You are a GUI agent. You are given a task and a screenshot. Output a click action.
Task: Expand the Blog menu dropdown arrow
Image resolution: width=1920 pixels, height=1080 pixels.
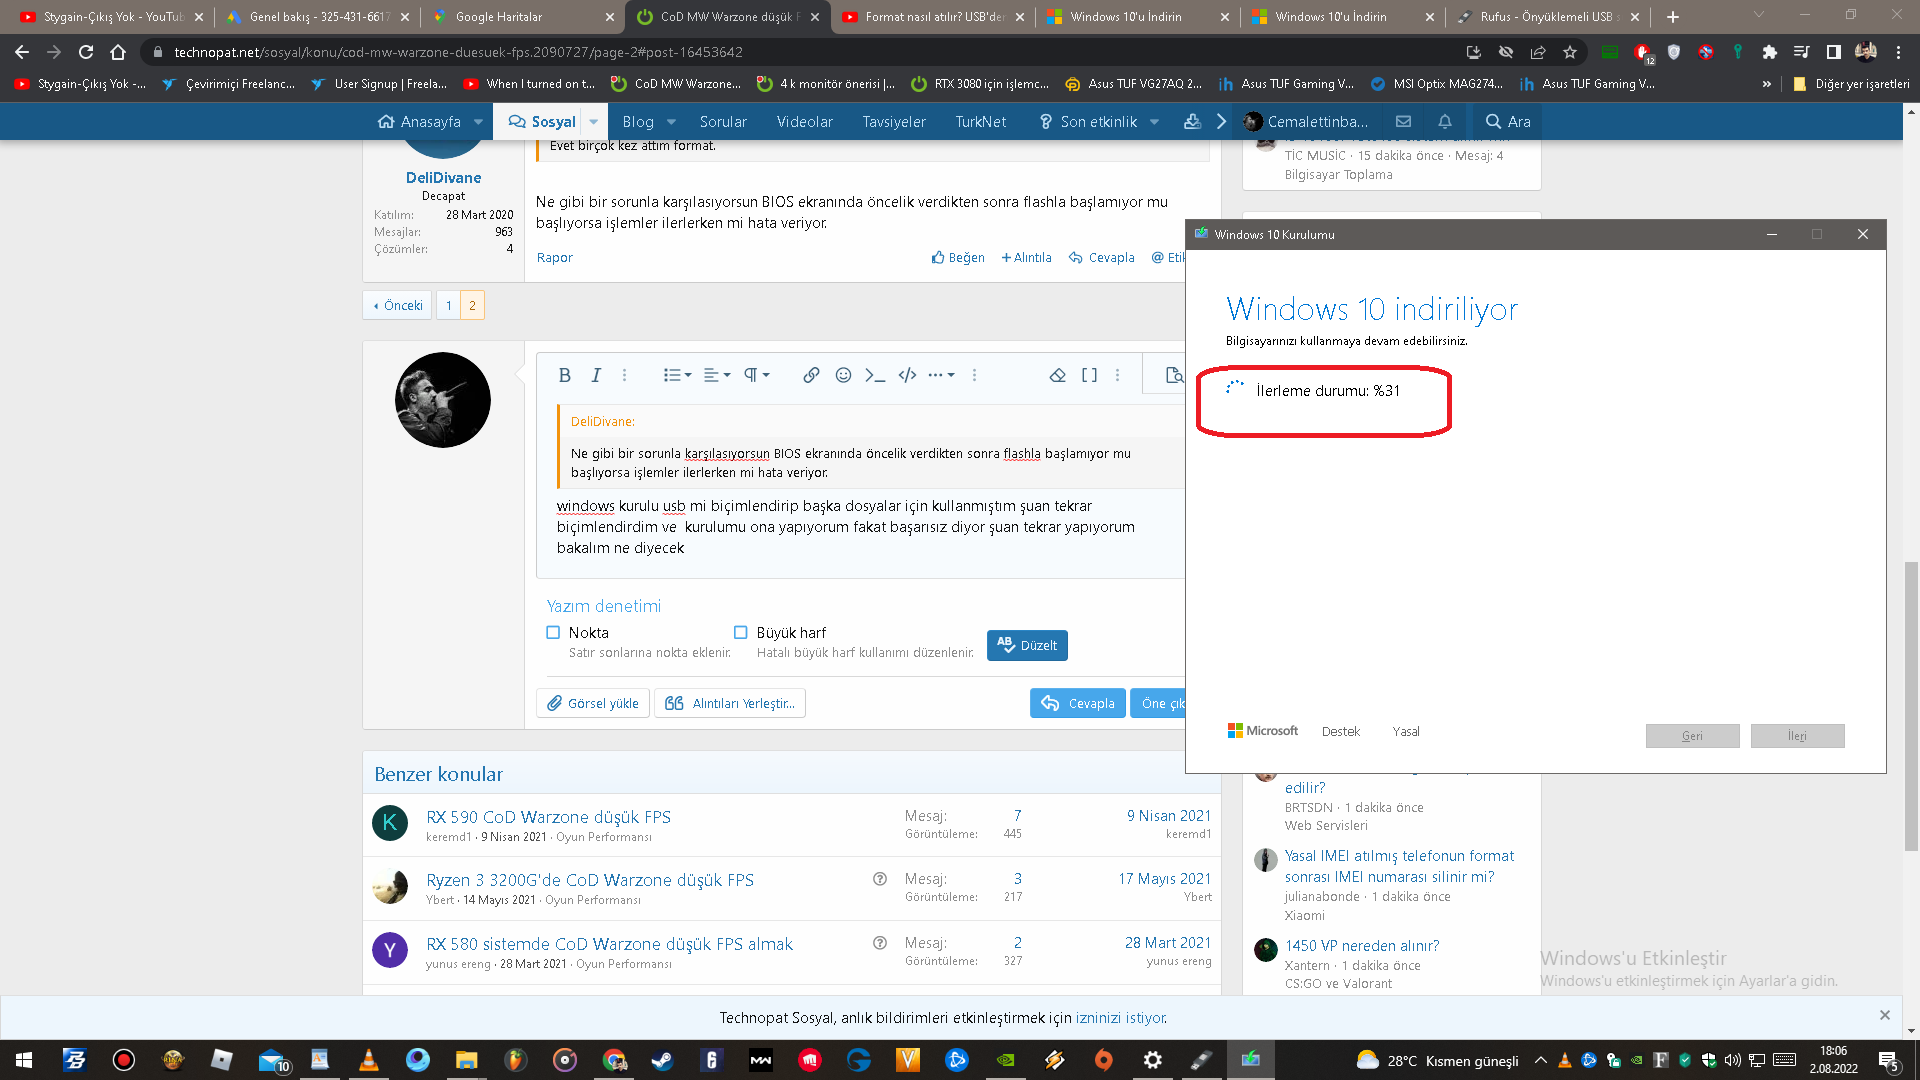(x=671, y=121)
